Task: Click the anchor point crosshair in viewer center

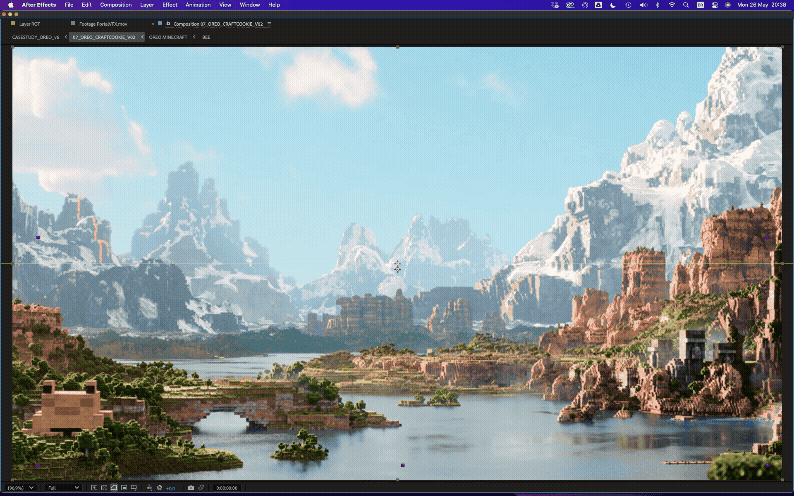Action: (x=397, y=267)
